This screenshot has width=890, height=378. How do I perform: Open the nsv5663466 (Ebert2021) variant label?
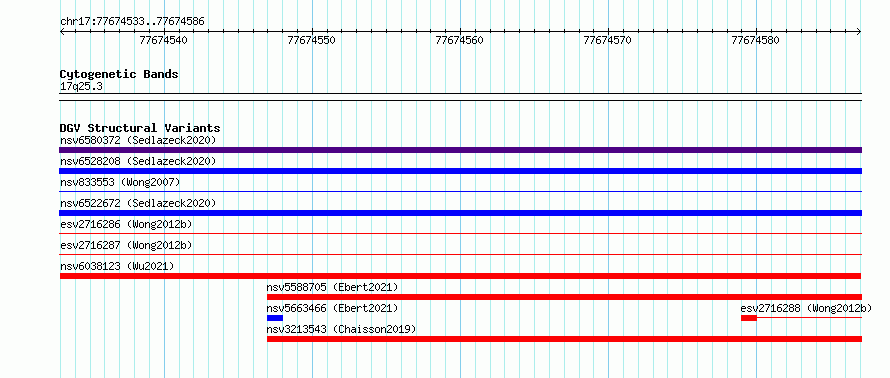333,308
